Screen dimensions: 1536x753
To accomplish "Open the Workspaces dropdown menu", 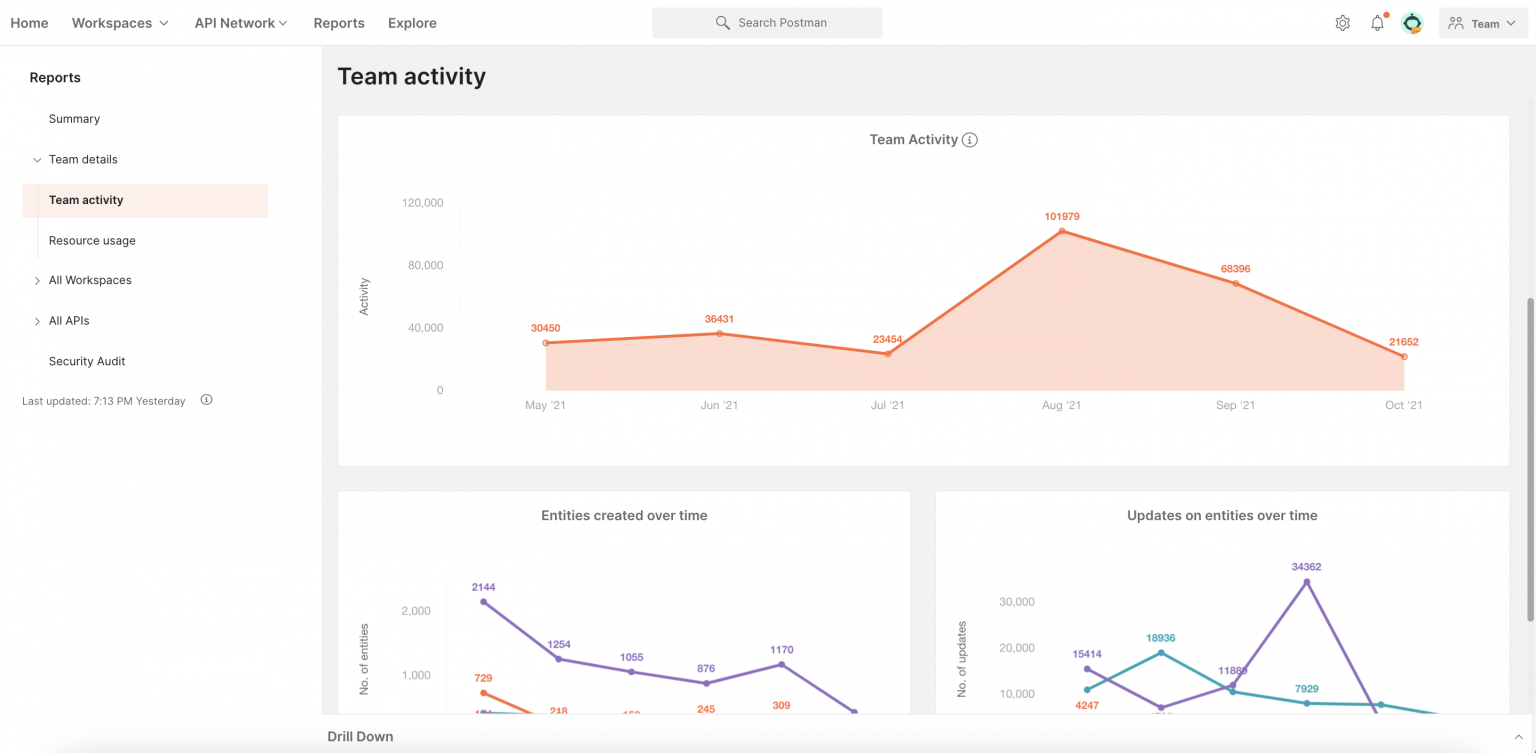I will [120, 23].
